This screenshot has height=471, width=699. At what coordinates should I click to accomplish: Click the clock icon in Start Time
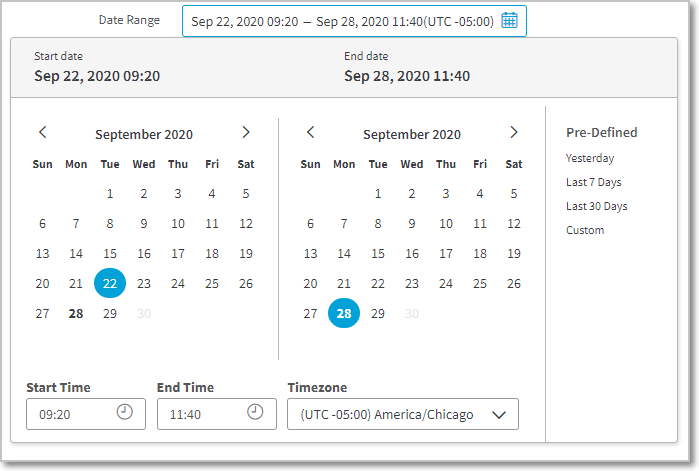125,412
